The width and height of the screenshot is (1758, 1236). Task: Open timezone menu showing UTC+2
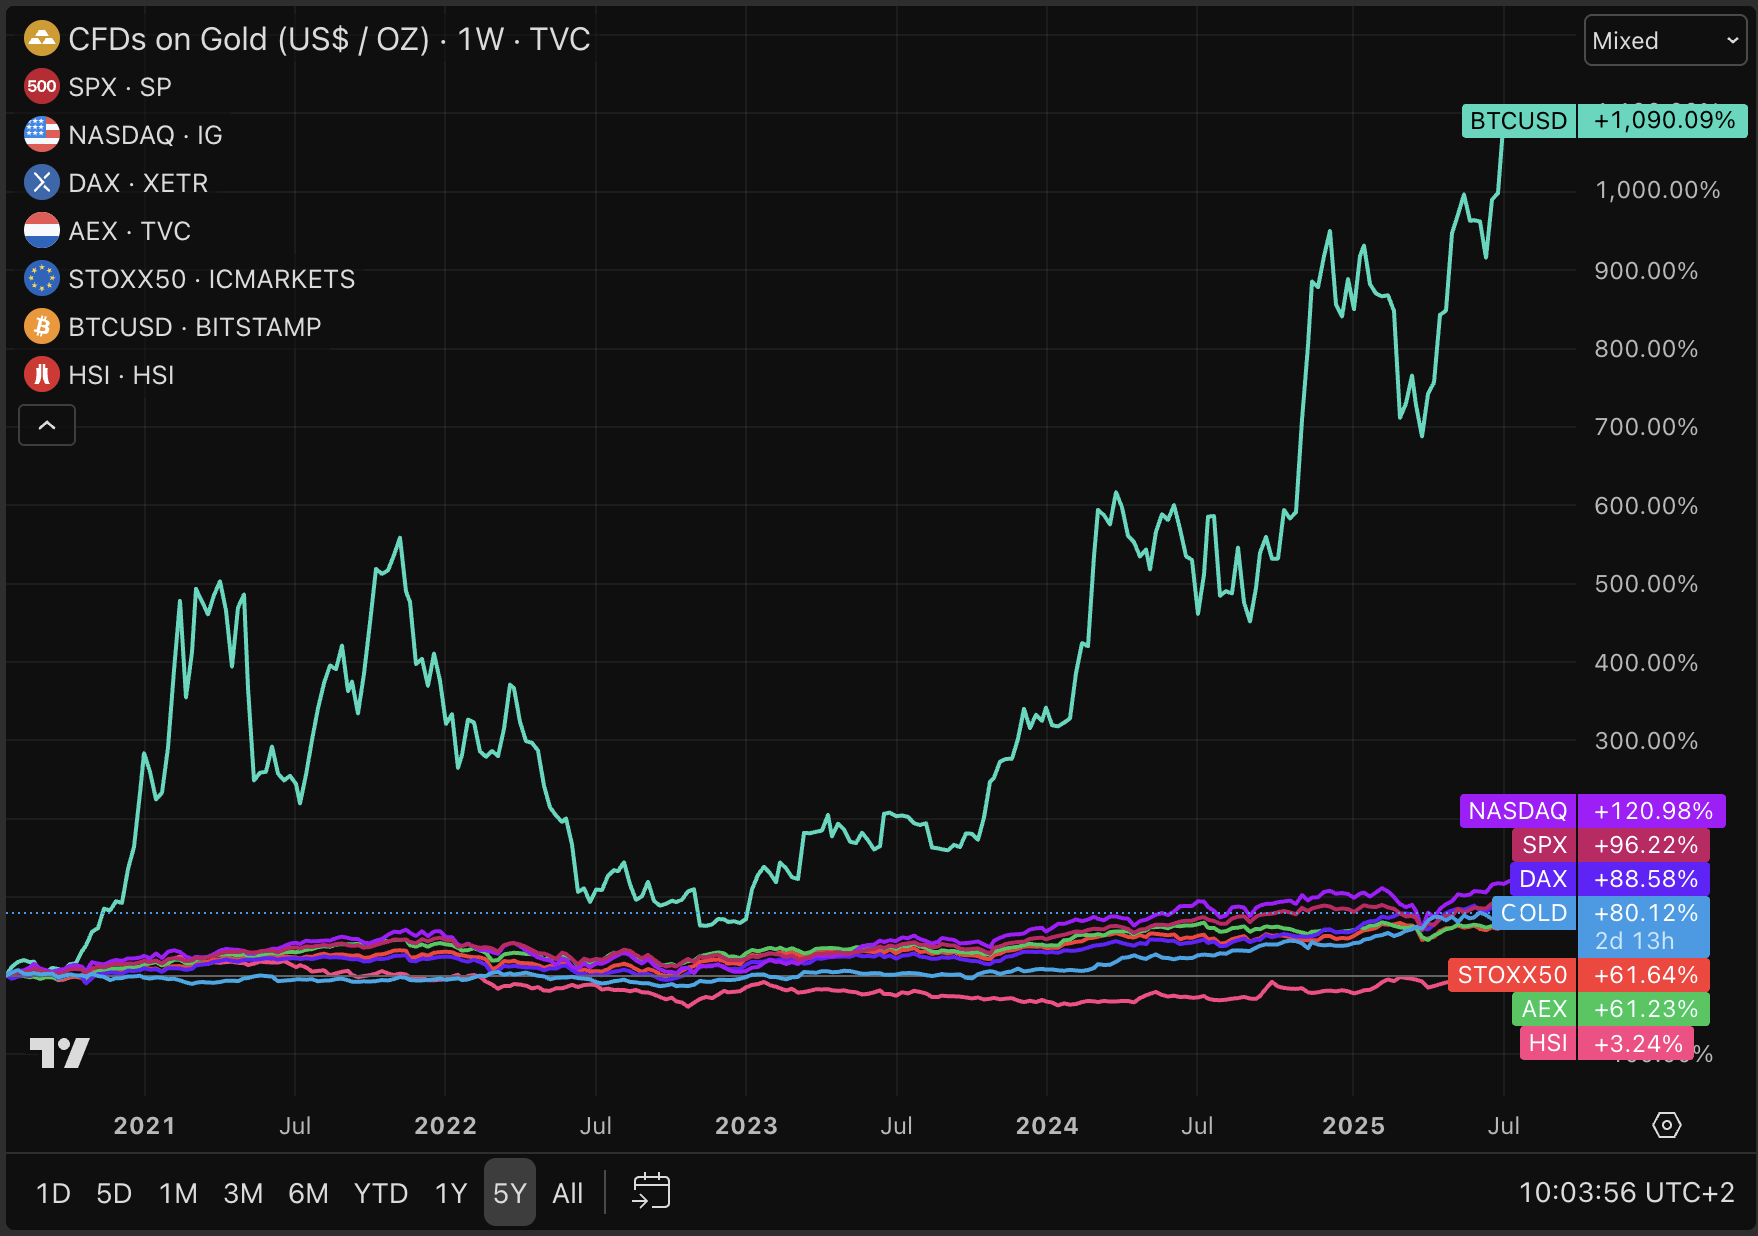1626,1192
